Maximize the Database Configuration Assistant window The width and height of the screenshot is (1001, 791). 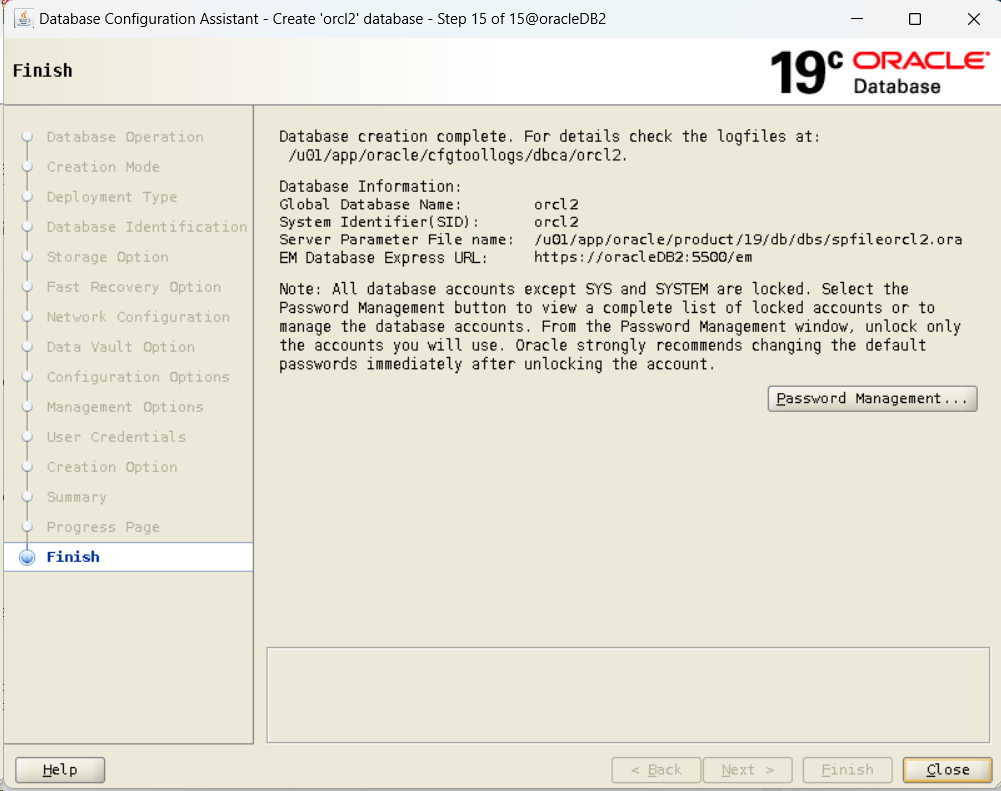tap(915, 19)
